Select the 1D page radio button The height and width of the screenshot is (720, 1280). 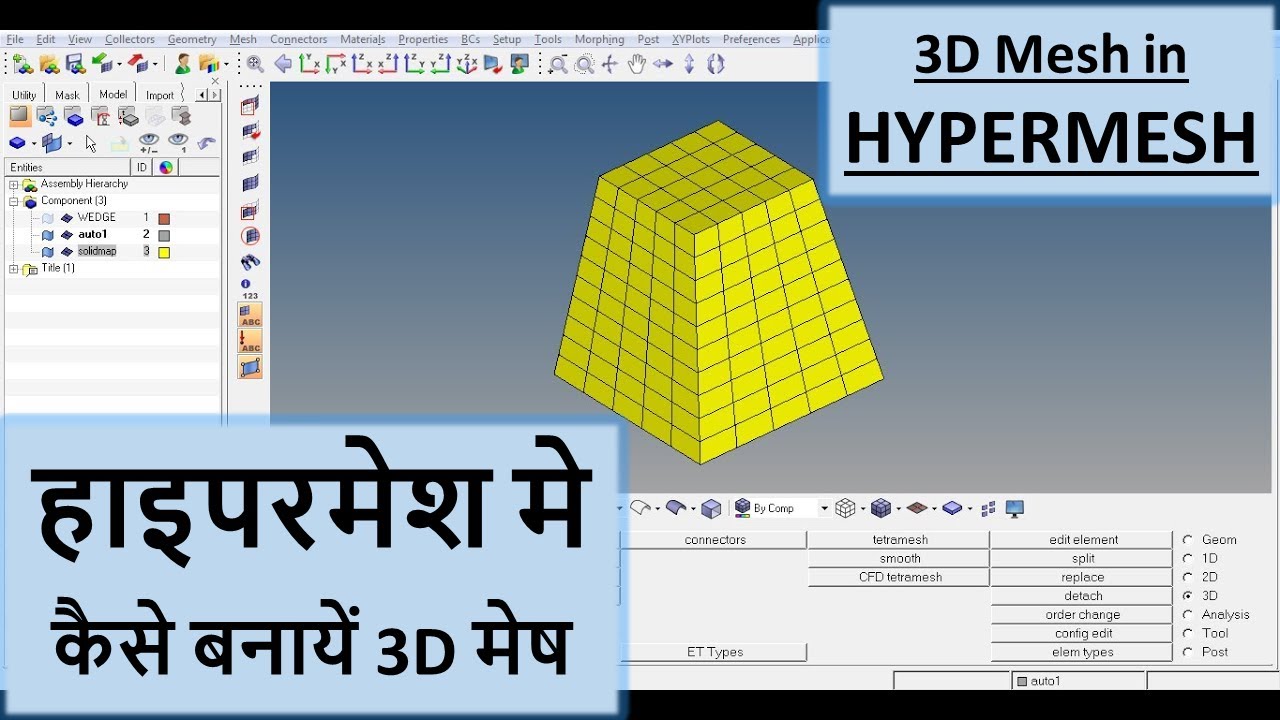tap(1188, 558)
